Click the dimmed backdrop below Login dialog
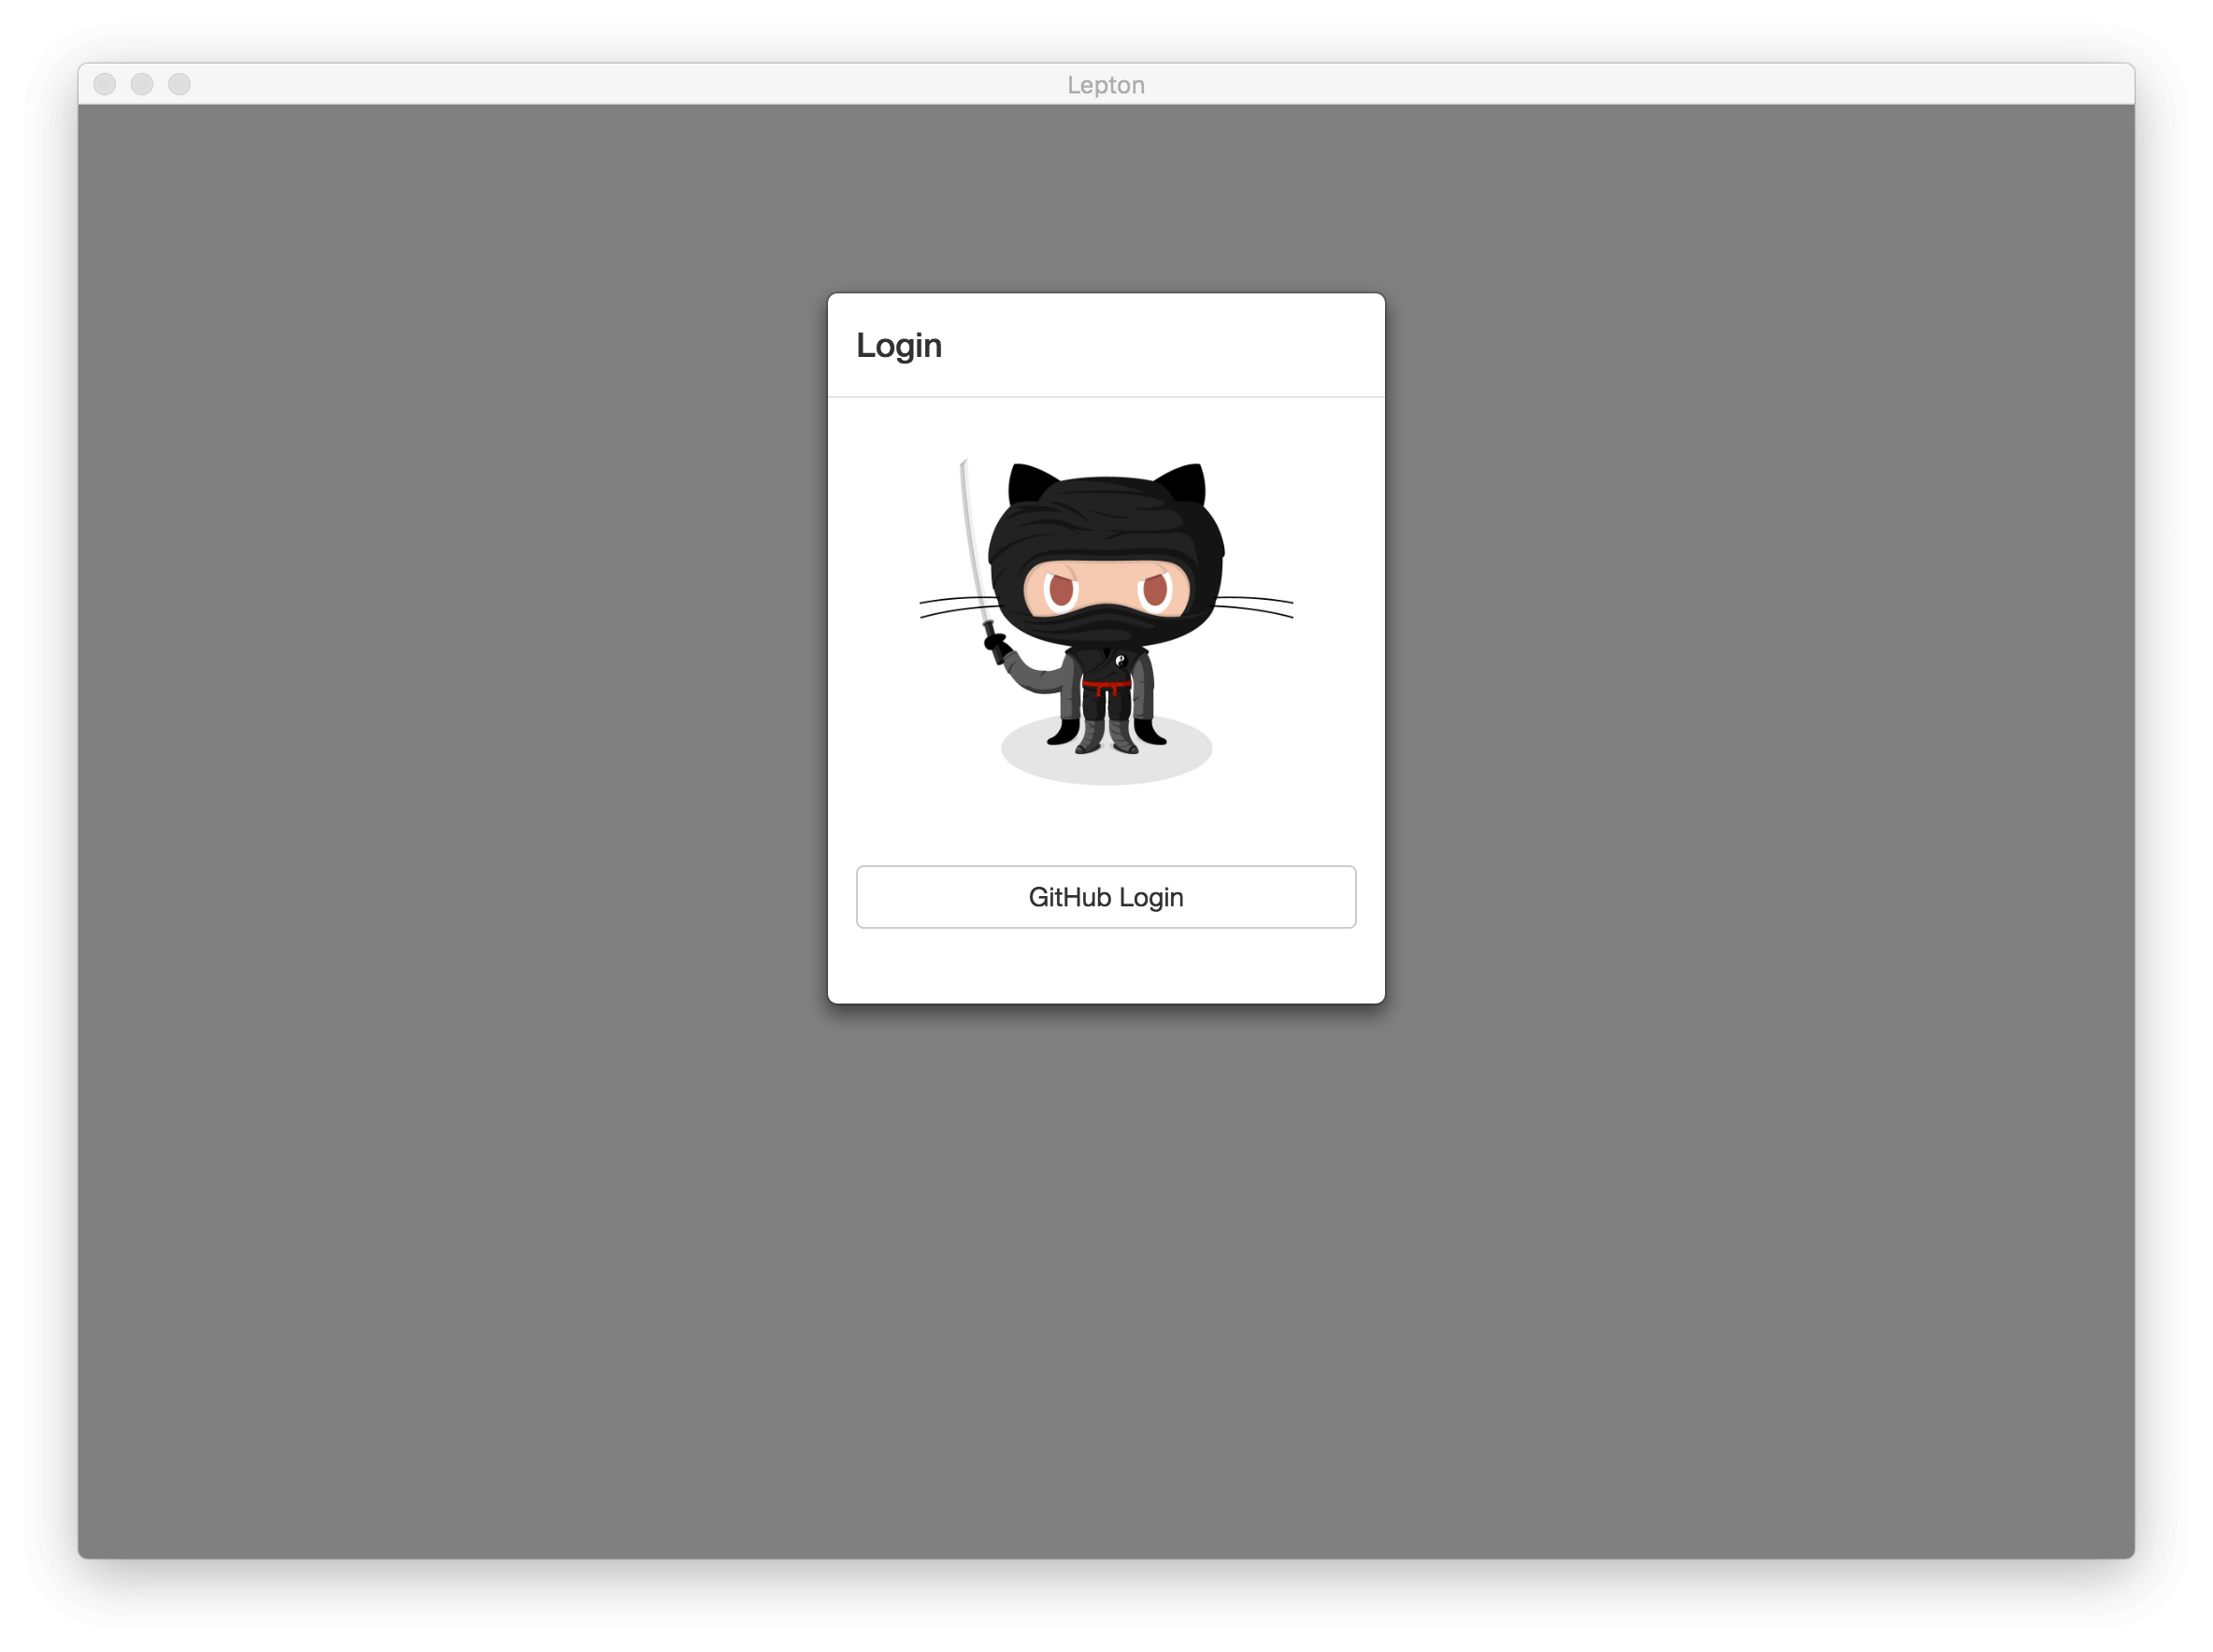 coord(1105,1280)
